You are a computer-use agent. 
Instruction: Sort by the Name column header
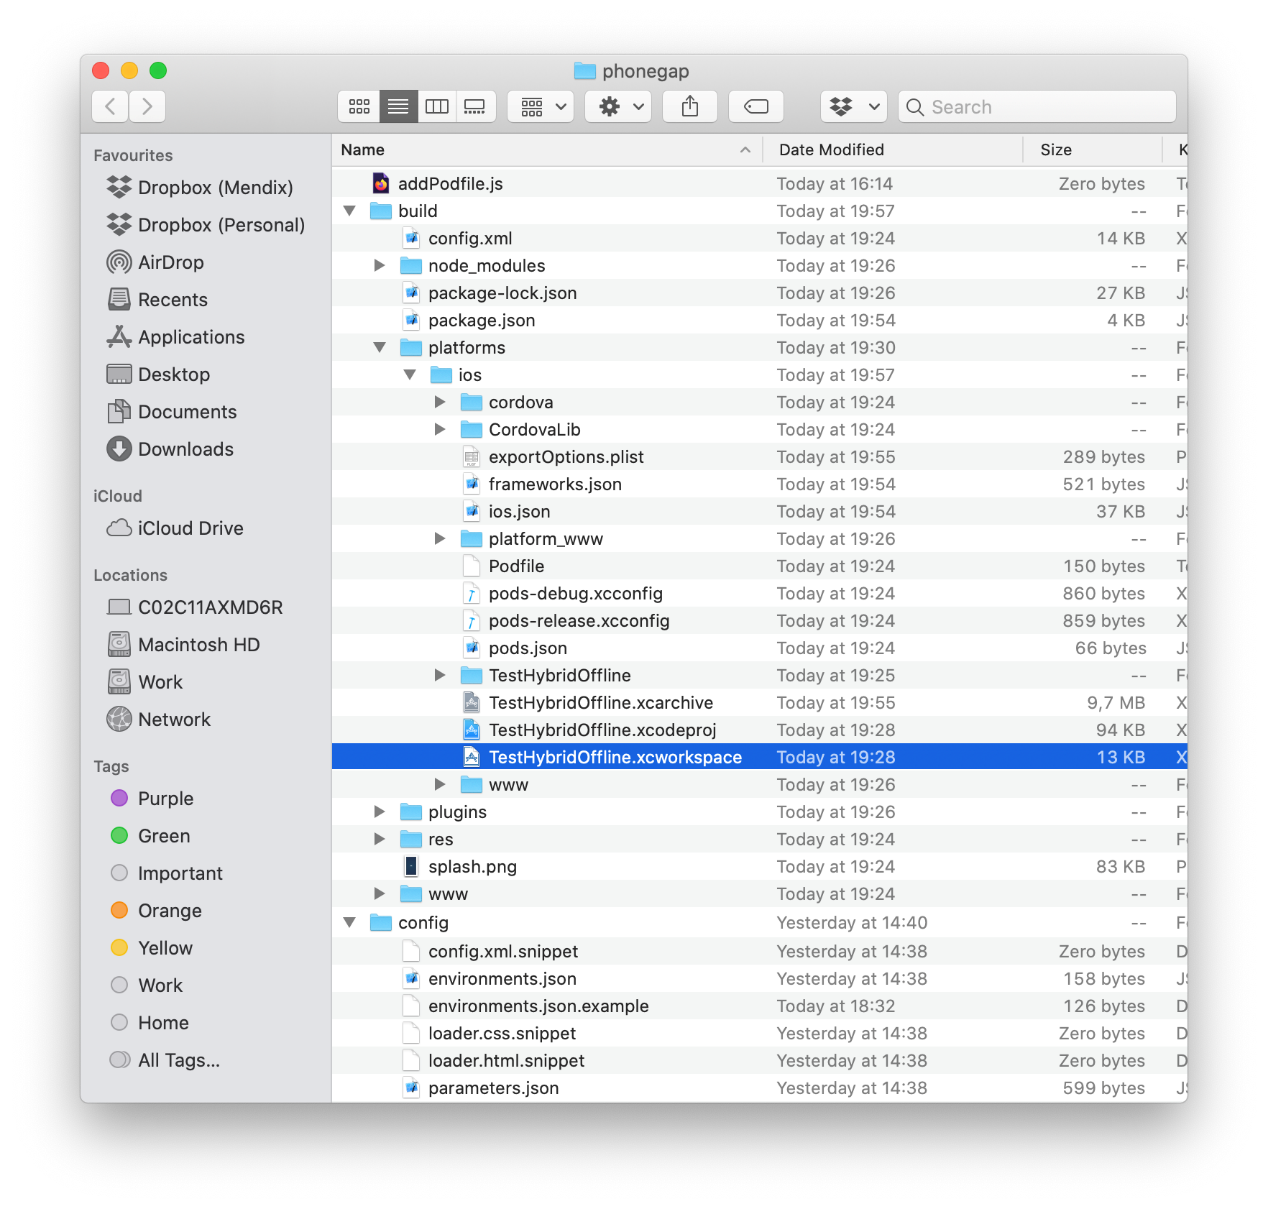pyautogui.click(x=547, y=150)
